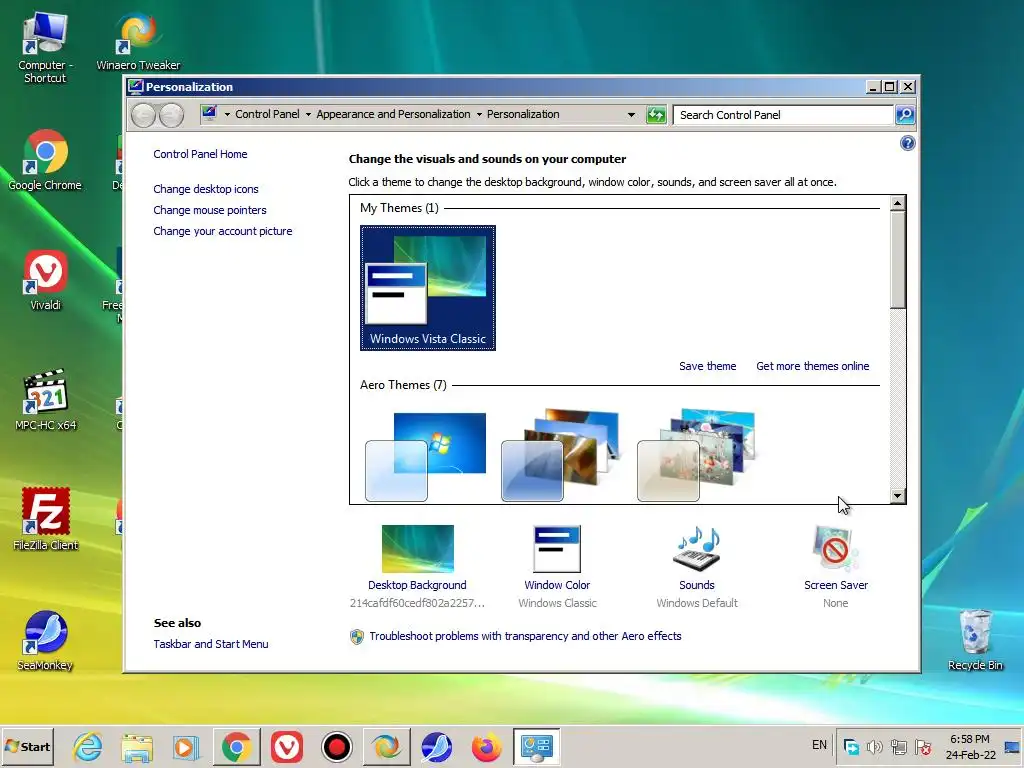Open Troubleshoot problems with transparency link
This screenshot has width=1024, height=768.
pyautogui.click(x=525, y=636)
